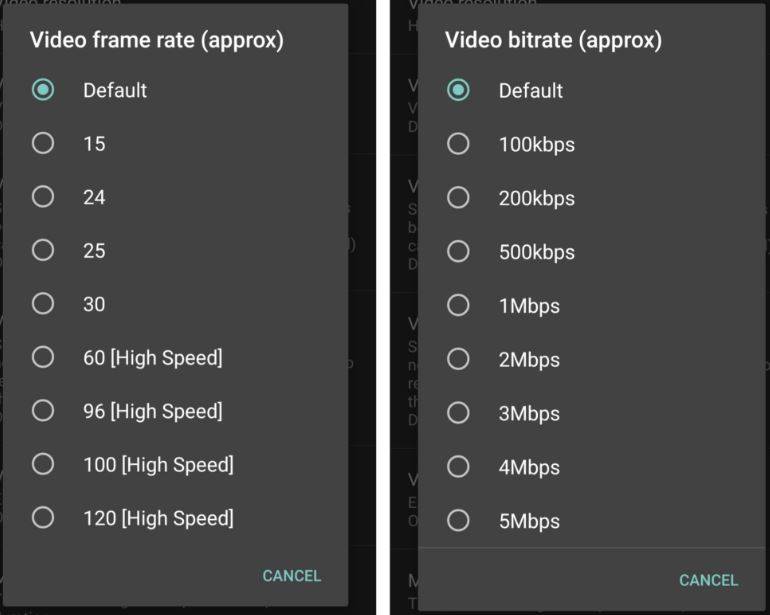Choose 60 [High Speed] frame rate
The image size is (770, 615).
[x=43, y=357]
